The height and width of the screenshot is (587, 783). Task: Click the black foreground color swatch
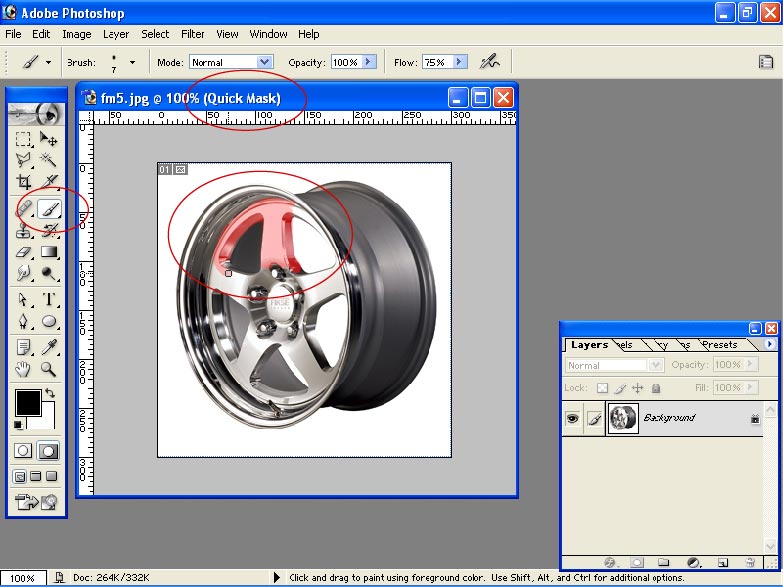click(27, 402)
